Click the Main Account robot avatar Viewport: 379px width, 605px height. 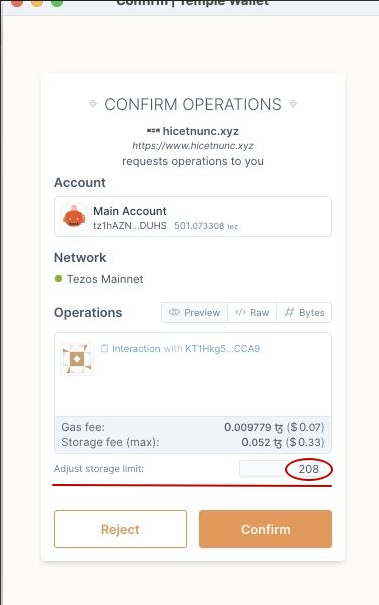click(x=74, y=217)
